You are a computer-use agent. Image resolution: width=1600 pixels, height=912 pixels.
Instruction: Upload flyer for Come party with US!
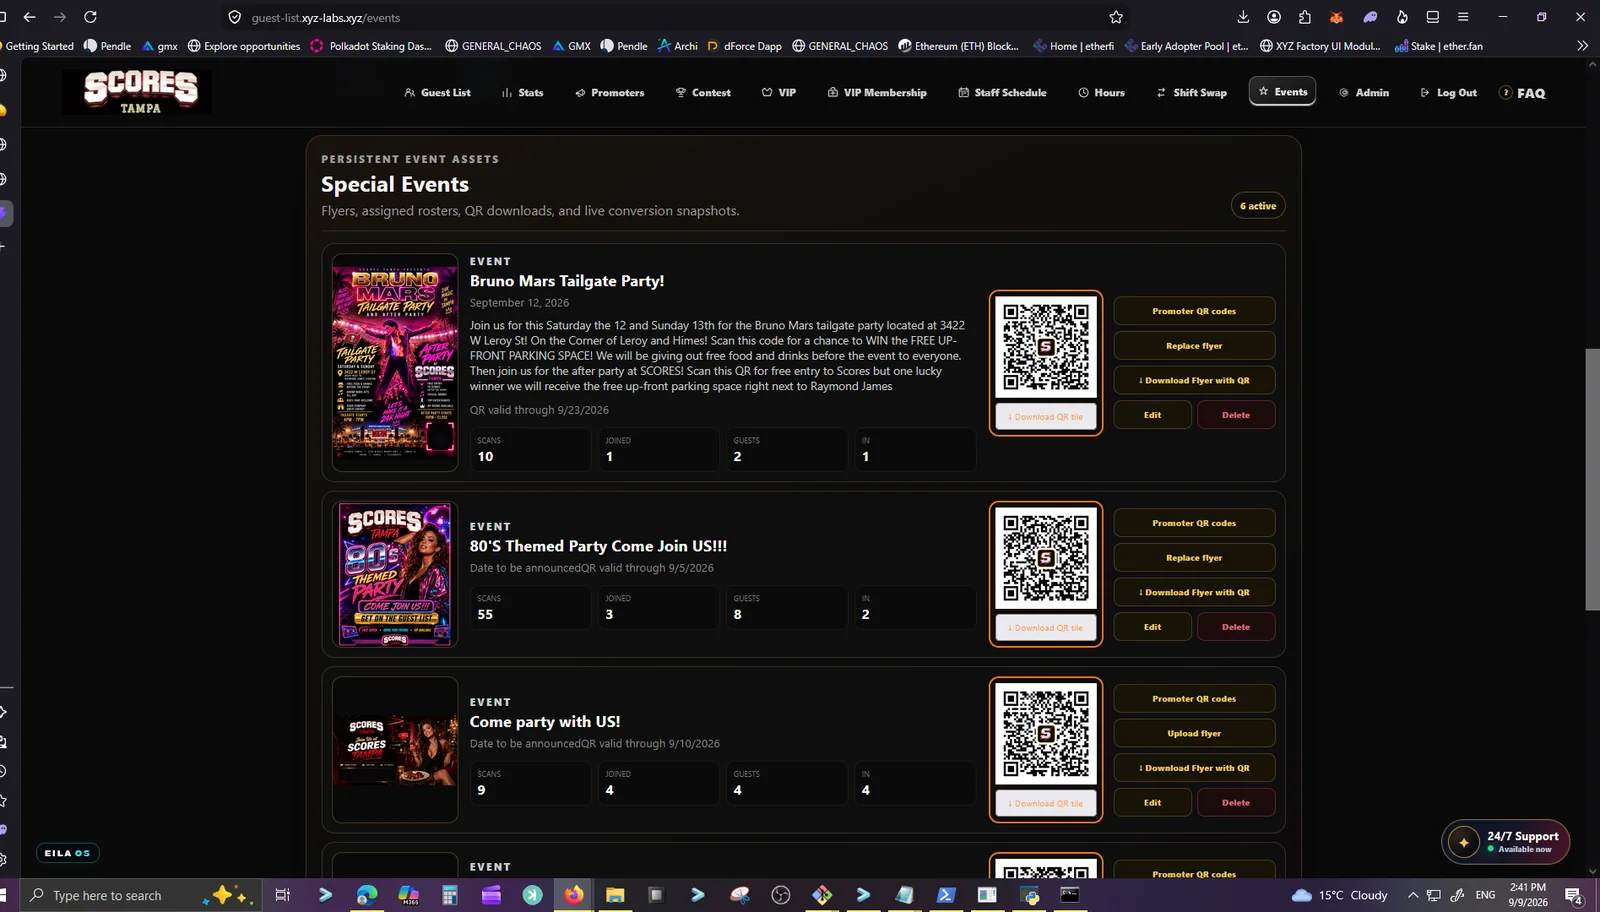coord(1194,733)
